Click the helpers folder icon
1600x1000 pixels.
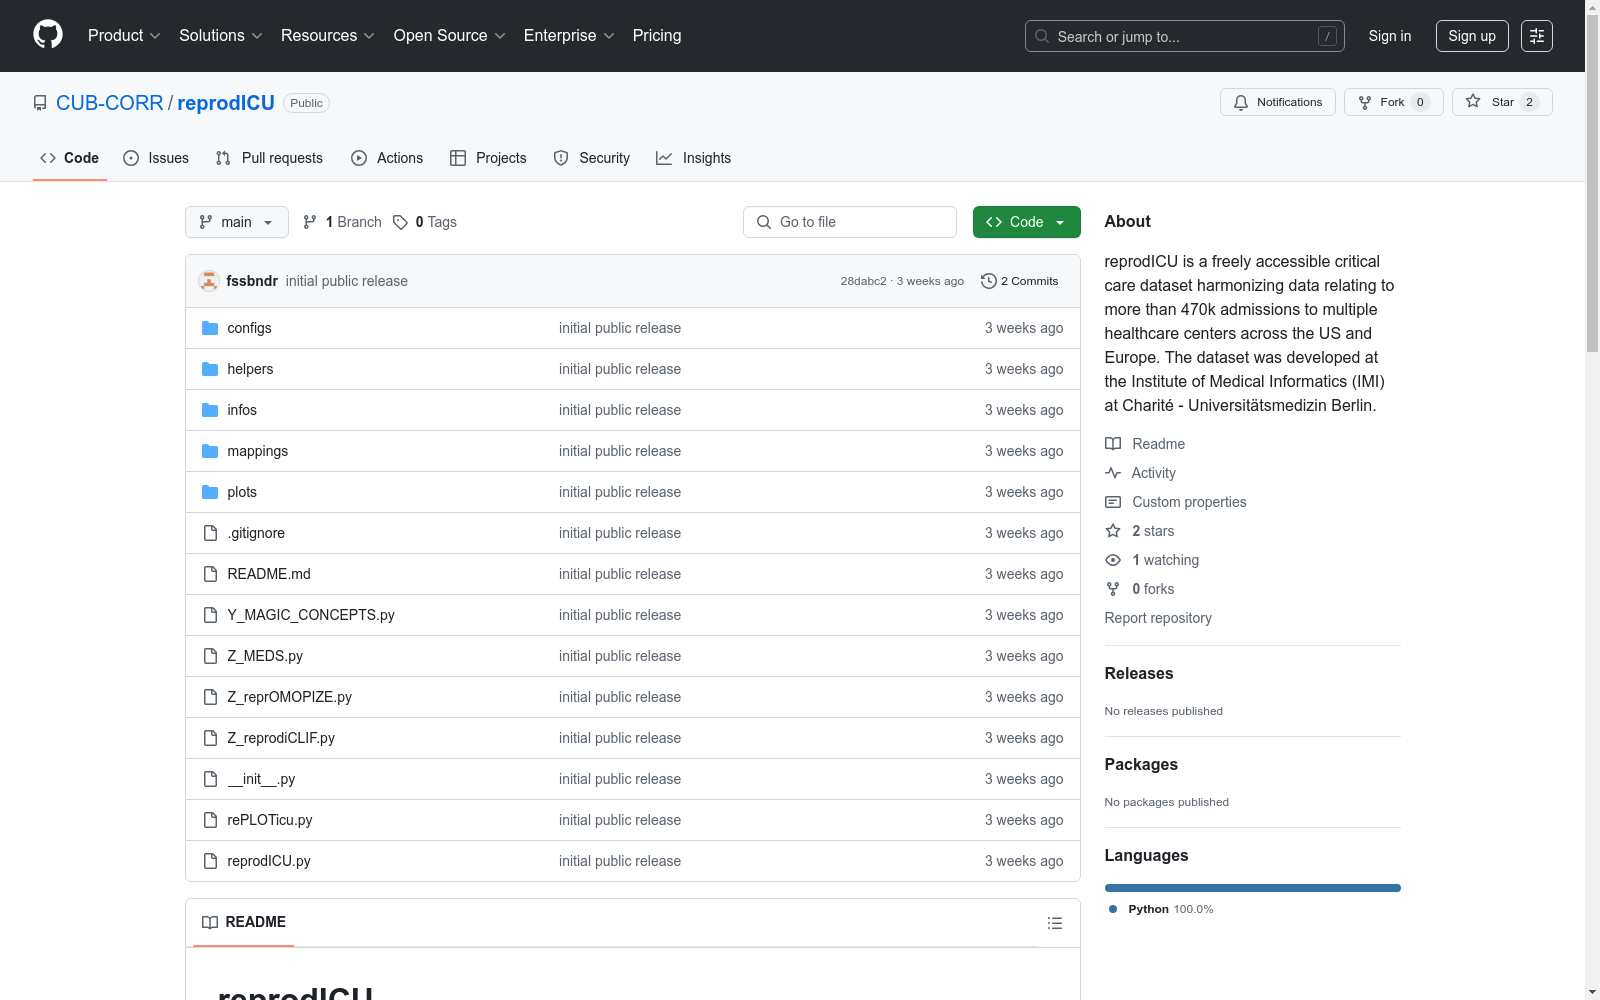pyautogui.click(x=210, y=369)
